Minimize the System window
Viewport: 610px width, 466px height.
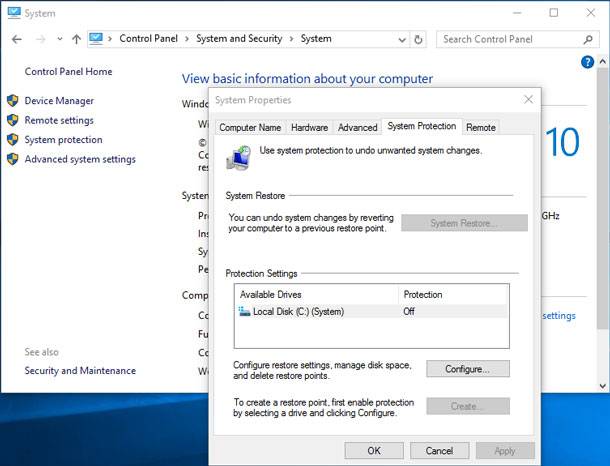tap(517, 13)
